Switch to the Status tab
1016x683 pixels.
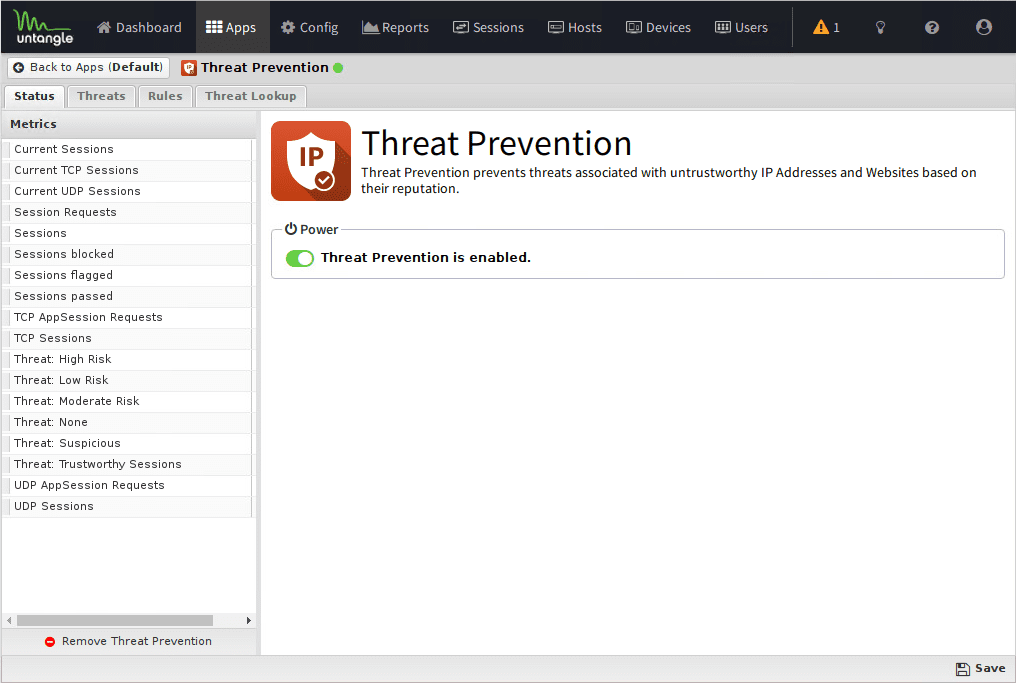[x=34, y=96]
